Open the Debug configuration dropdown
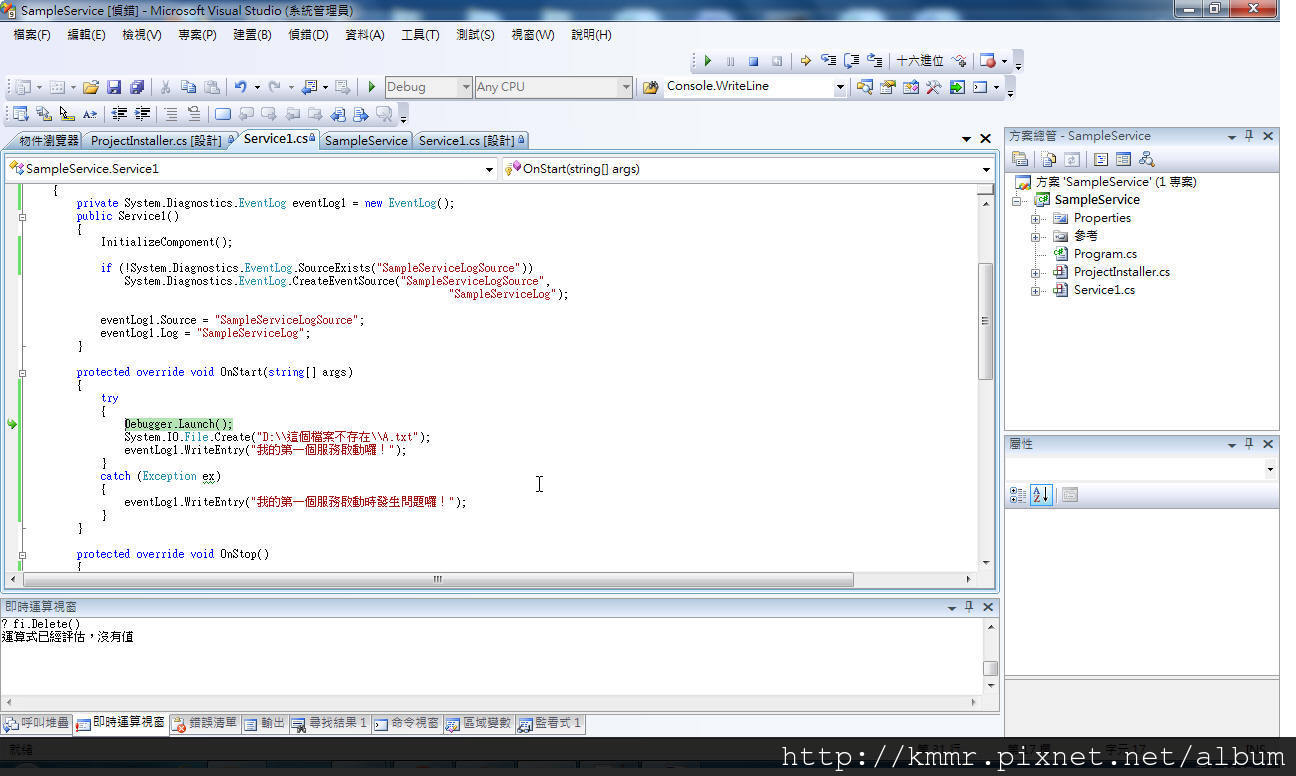The image size is (1296, 776). pos(465,87)
